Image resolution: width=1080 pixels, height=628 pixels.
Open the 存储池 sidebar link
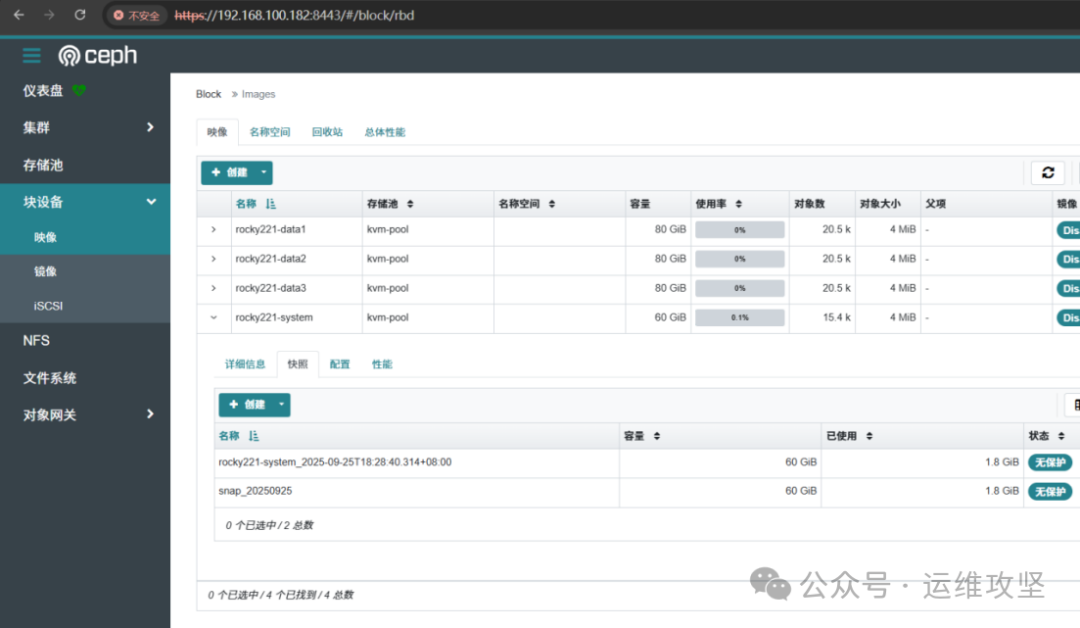[43, 165]
